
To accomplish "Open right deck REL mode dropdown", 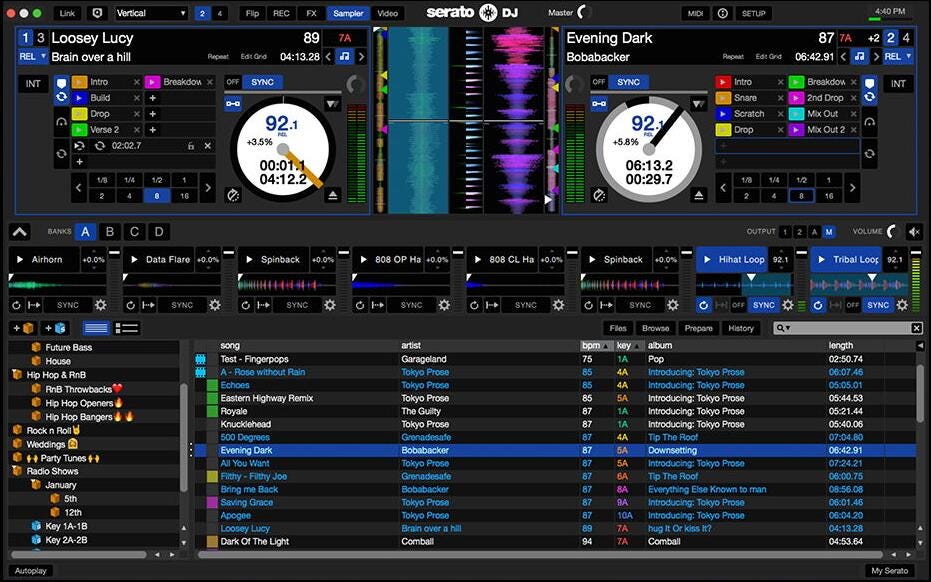I will tap(897, 56).
